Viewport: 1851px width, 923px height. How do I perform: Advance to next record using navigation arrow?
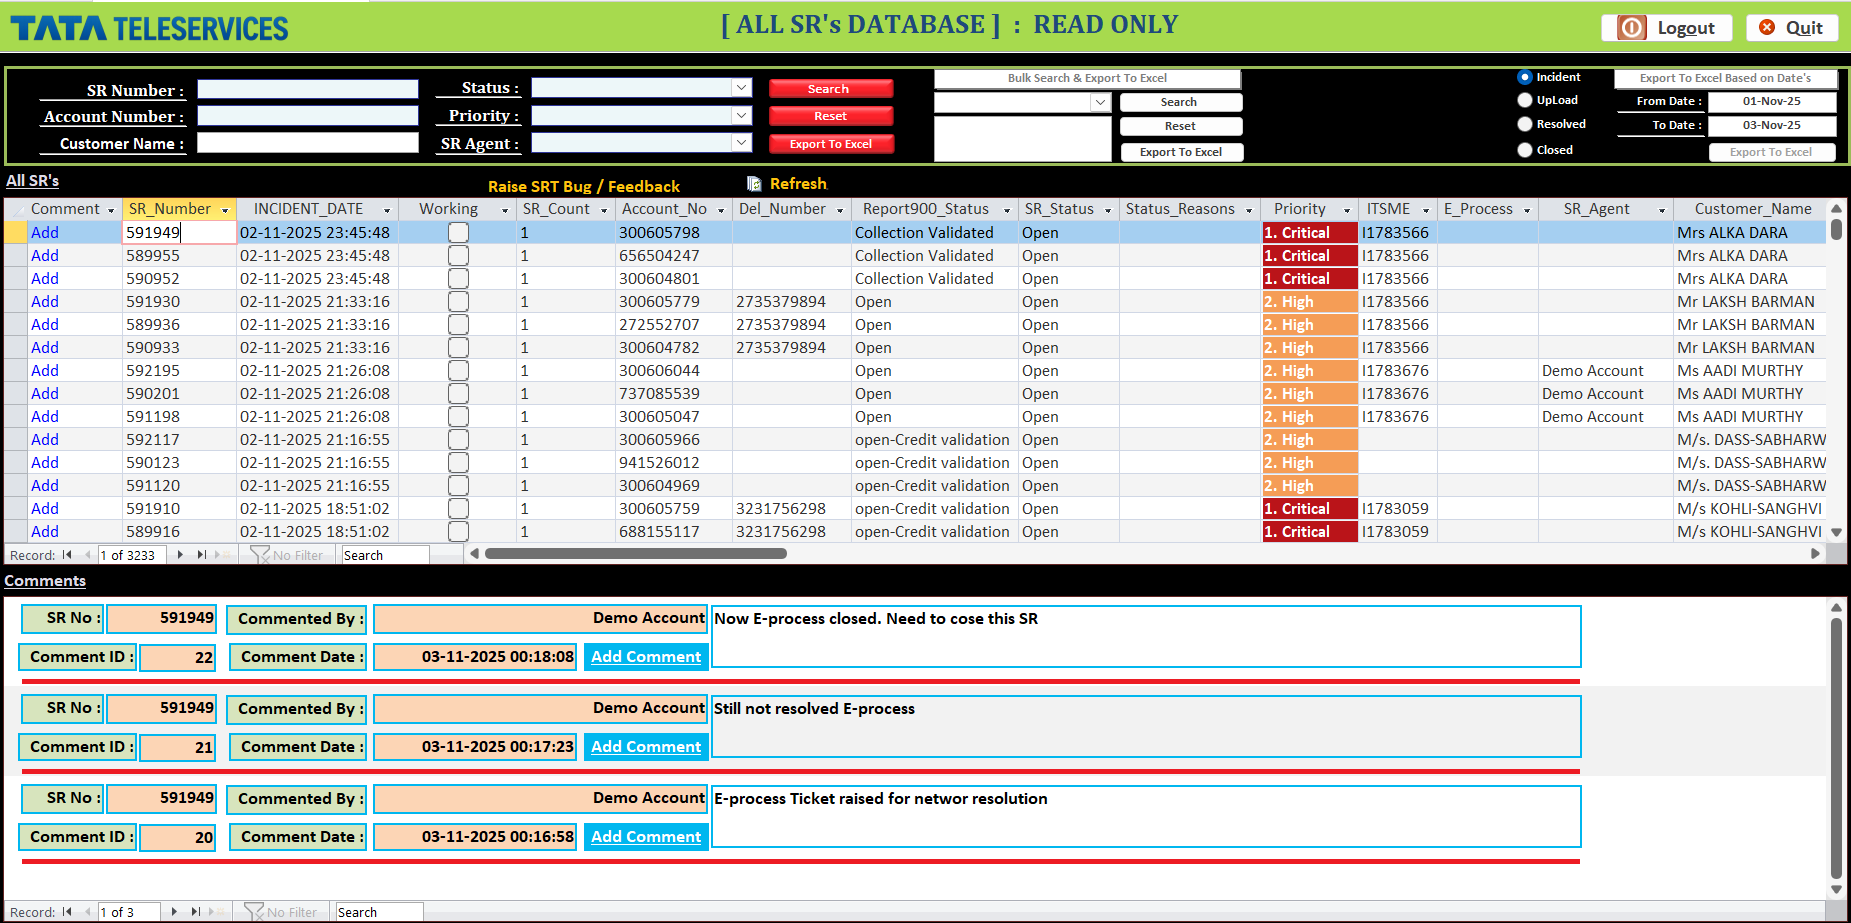tap(179, 554)
